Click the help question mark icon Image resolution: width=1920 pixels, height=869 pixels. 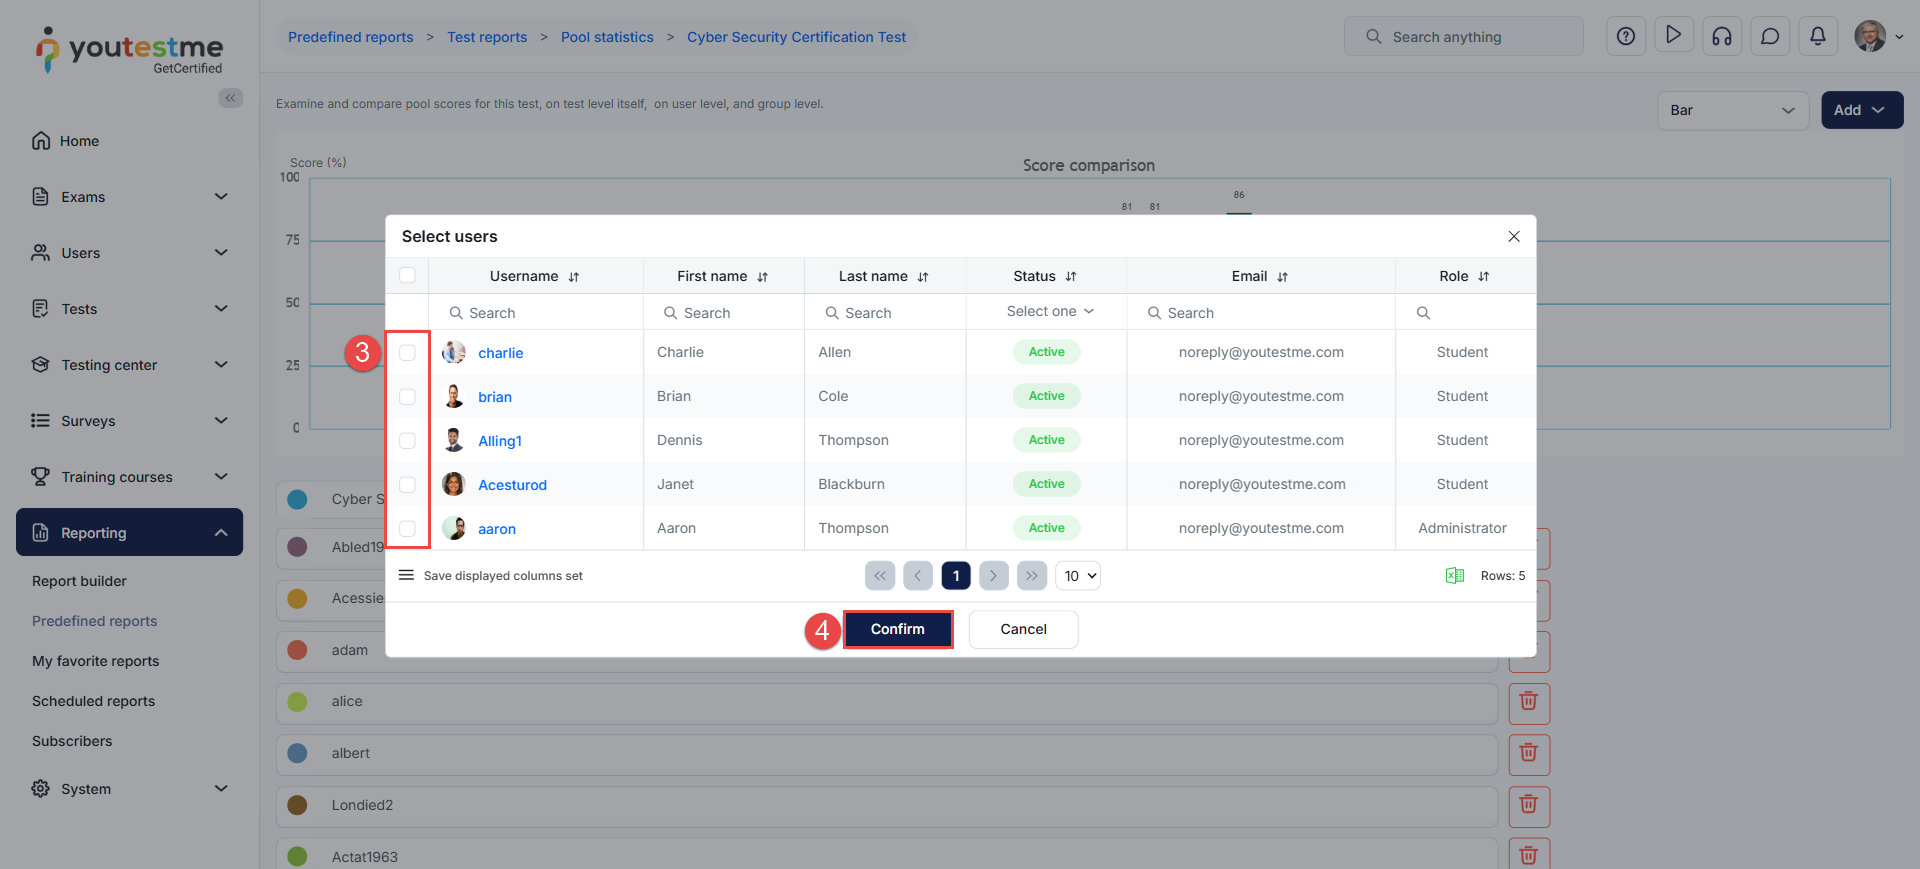[x=1625, y=37]
